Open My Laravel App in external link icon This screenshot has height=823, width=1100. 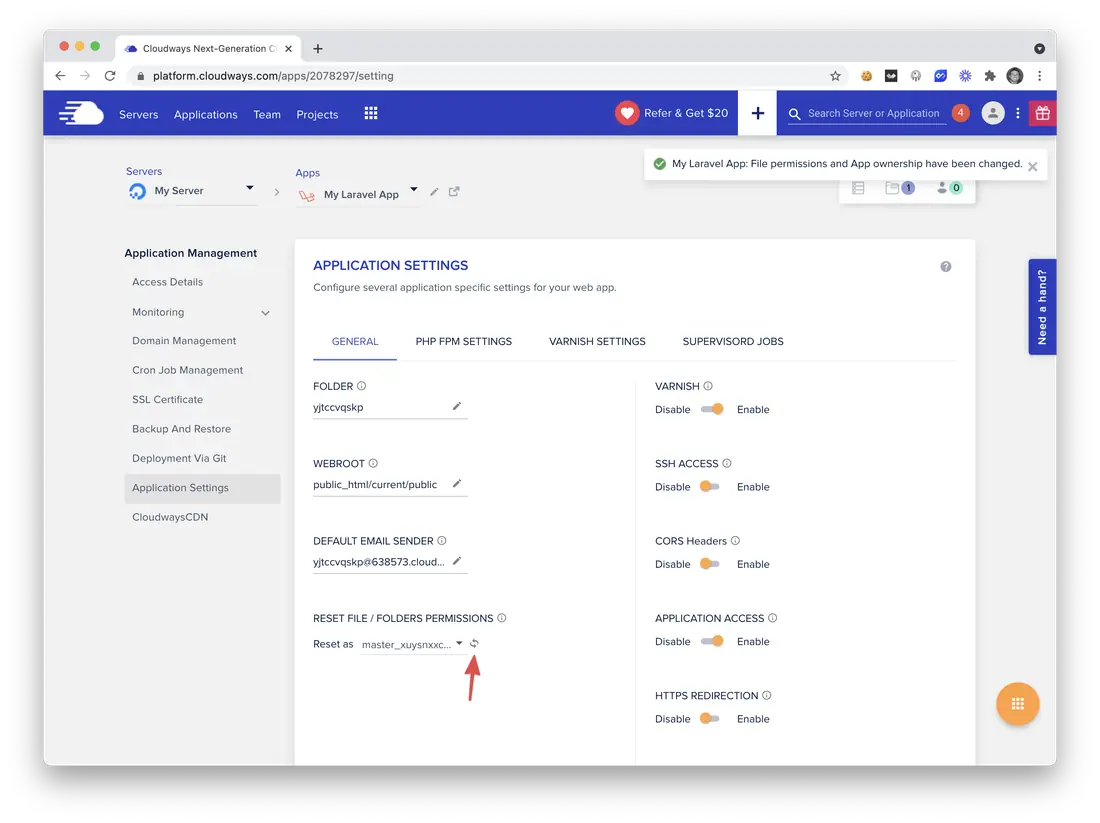454,192
